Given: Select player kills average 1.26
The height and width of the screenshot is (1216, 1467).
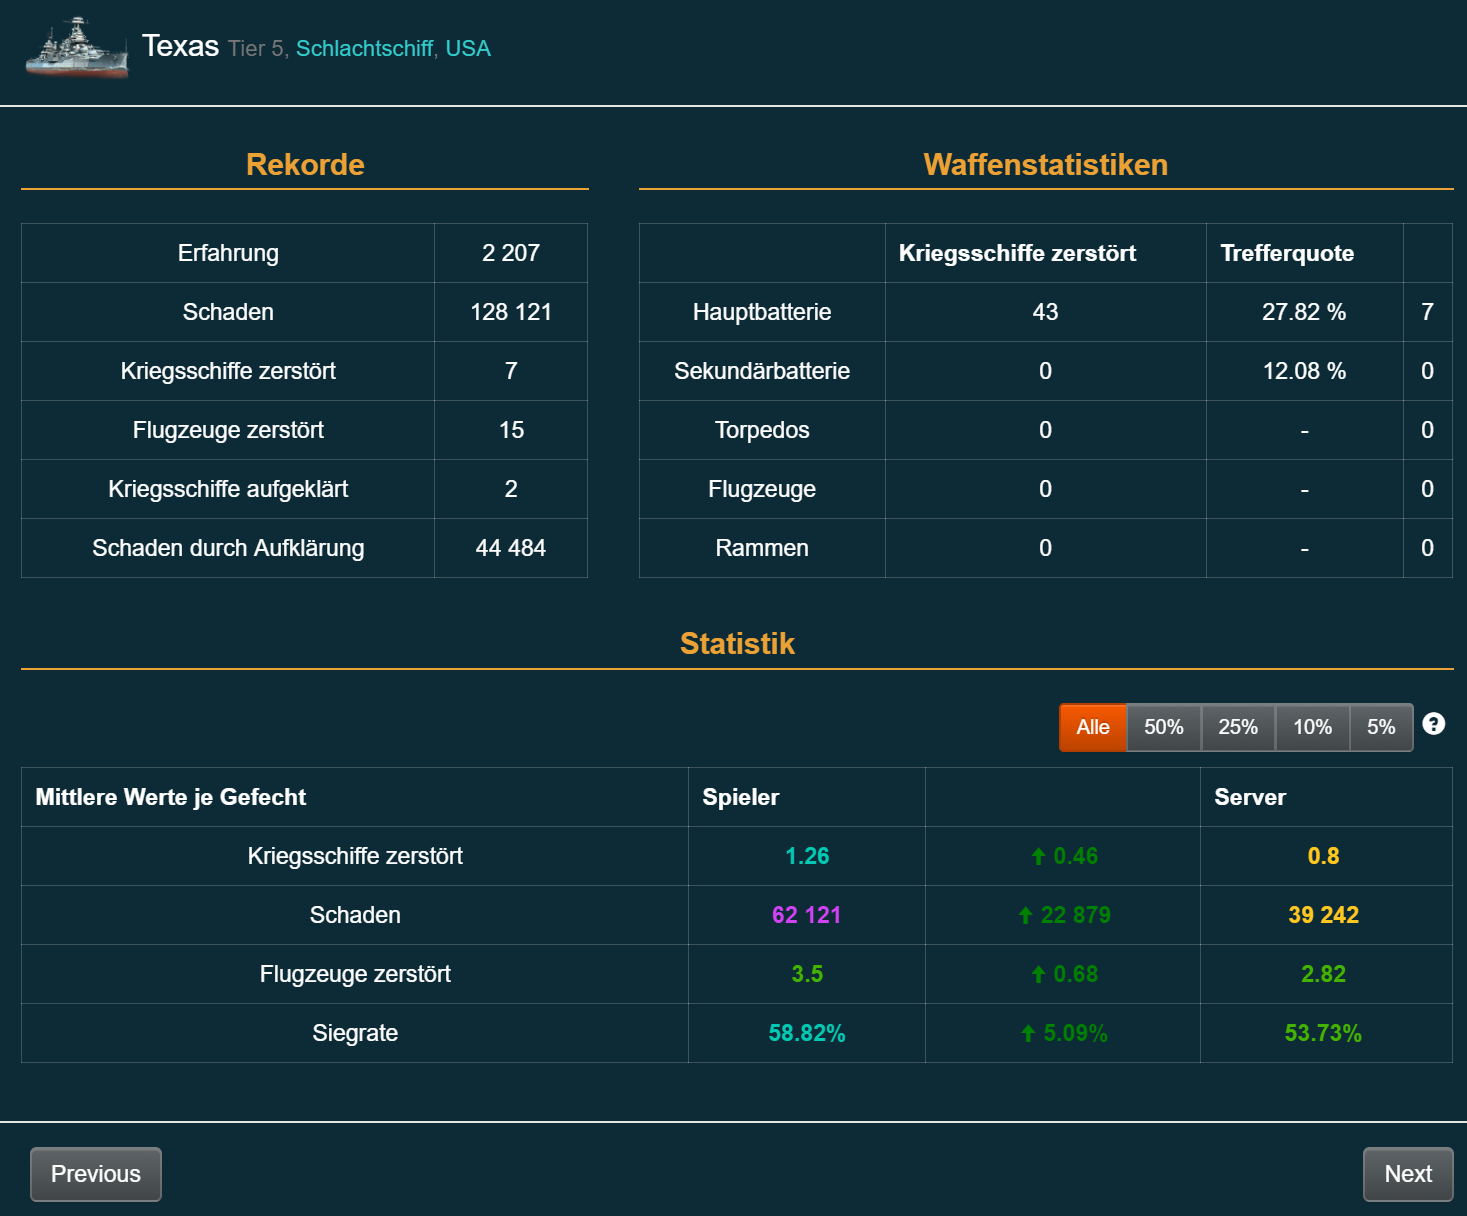Looking at the screenshot, I should coord(807,856).
